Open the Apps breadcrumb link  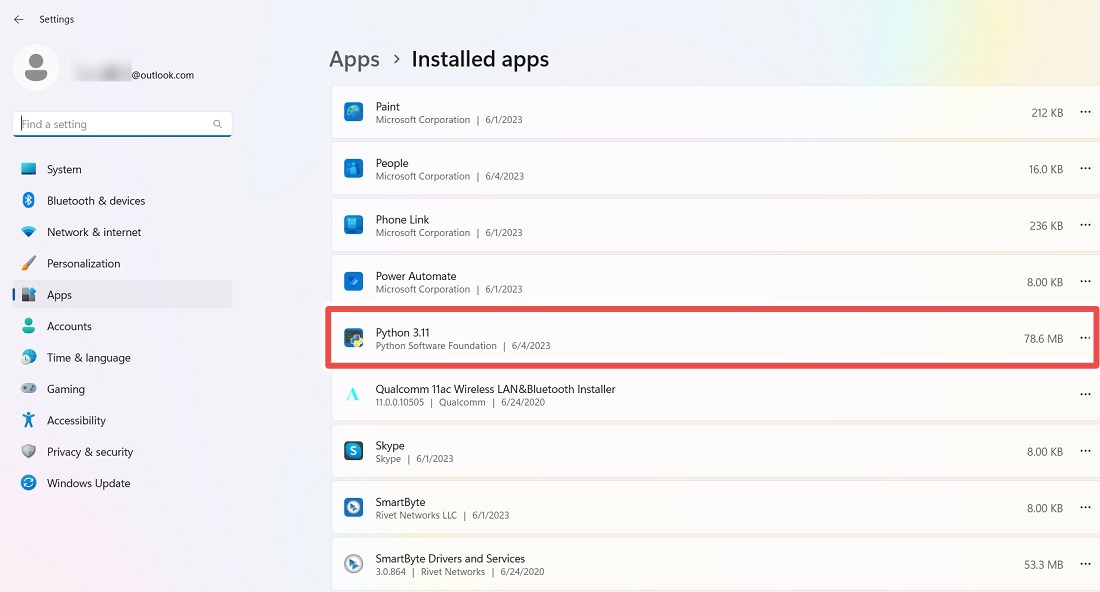pos(354,59)
